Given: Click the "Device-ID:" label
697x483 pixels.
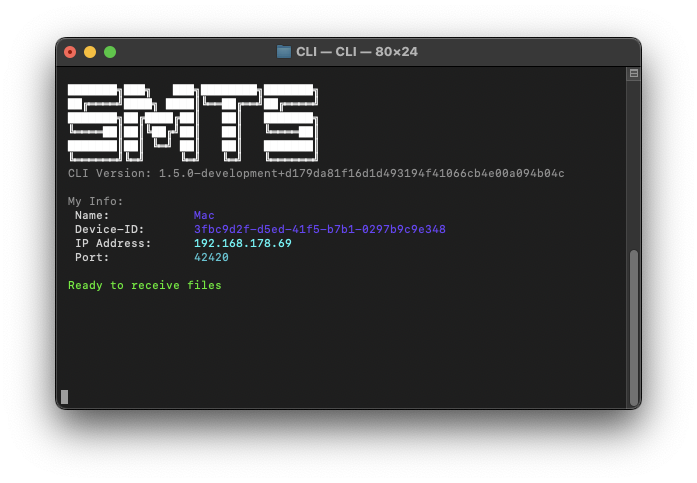Looking at the screenshot, I should [109, 229].
